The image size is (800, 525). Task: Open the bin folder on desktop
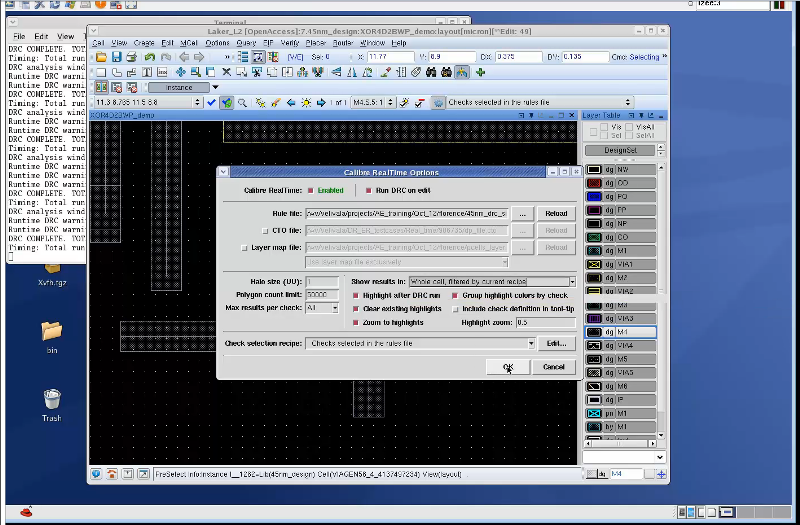pyautogui.click(x=52, y=337)
